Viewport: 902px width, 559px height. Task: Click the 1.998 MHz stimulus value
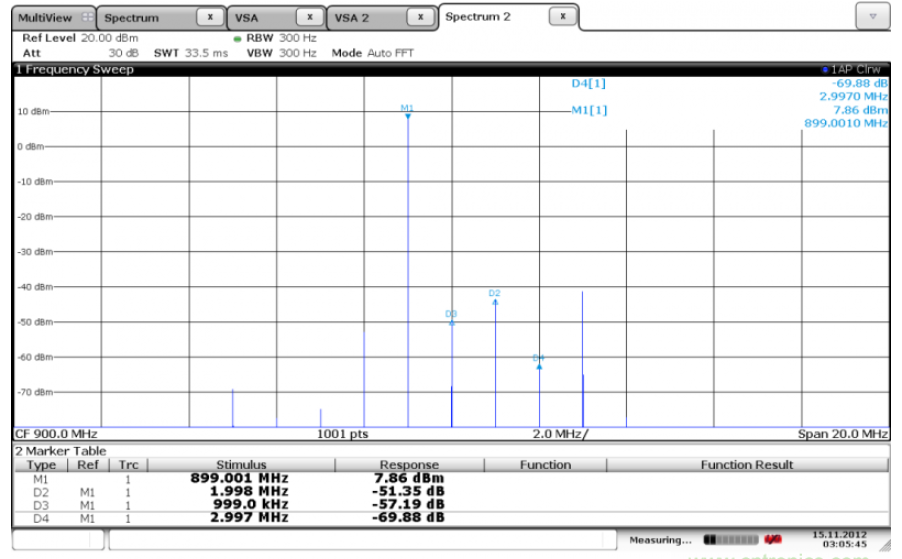(249, 492)
